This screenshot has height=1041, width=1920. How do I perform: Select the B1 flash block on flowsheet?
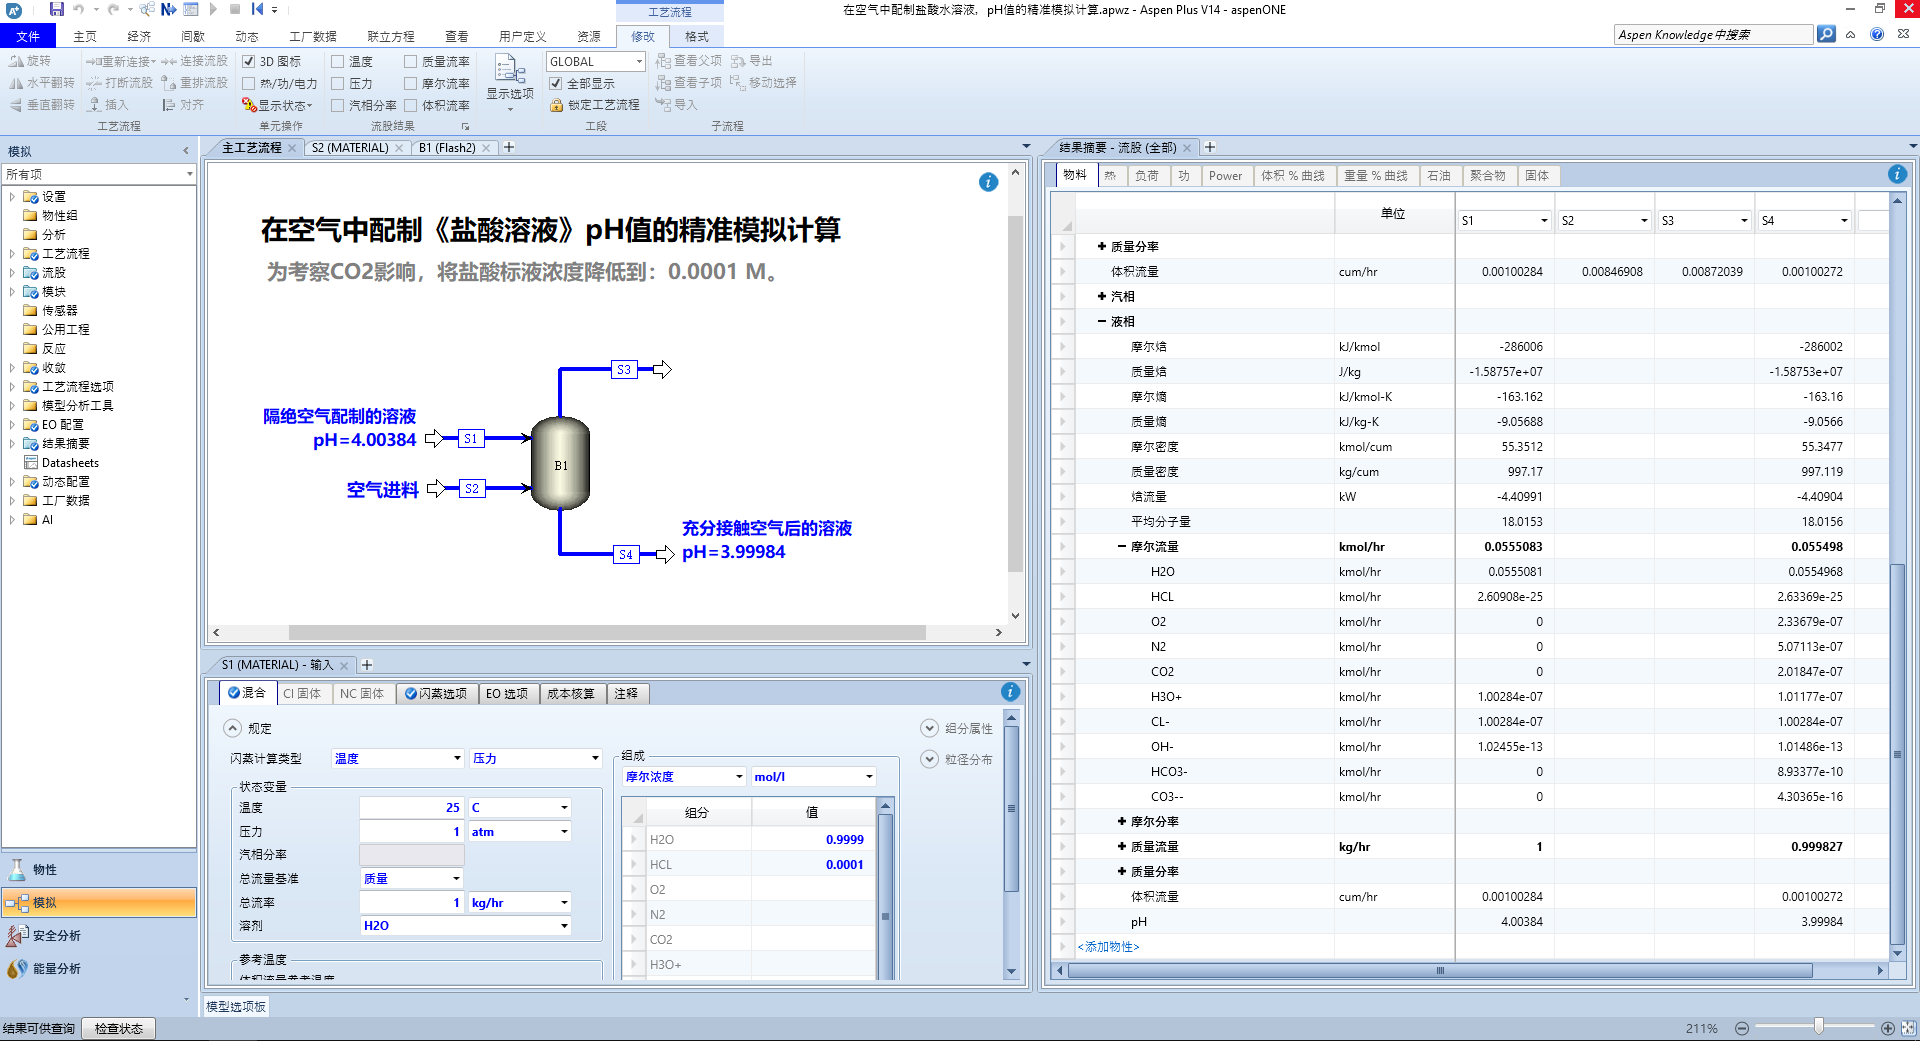(x=560, y=463)
